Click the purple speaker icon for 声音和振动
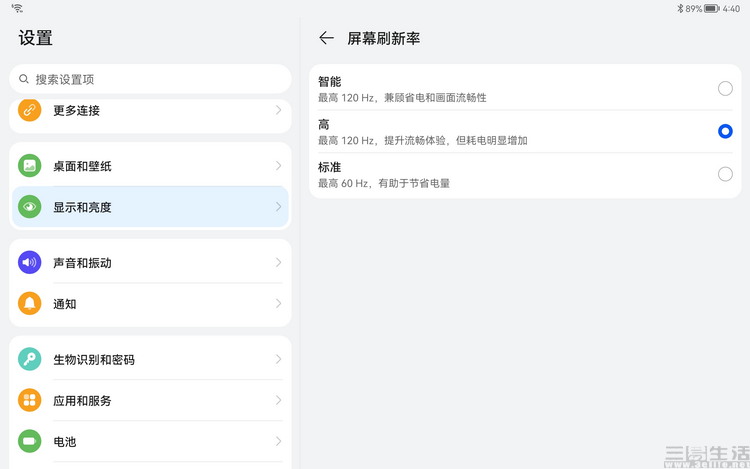Screen dimensions: 750x469 pos(30,263)
